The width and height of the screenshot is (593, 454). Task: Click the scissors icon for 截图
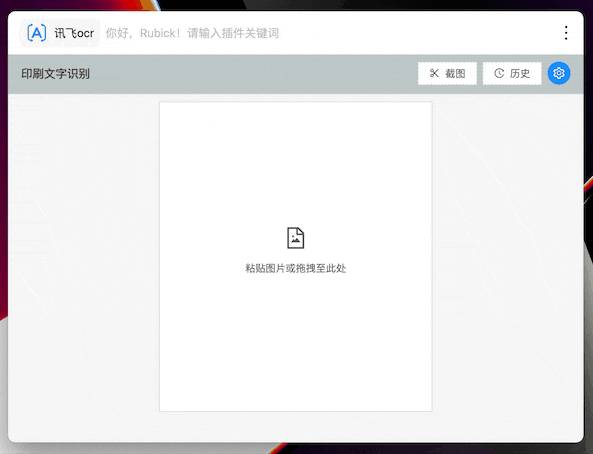pyautogui.click(x=434, y=73)
